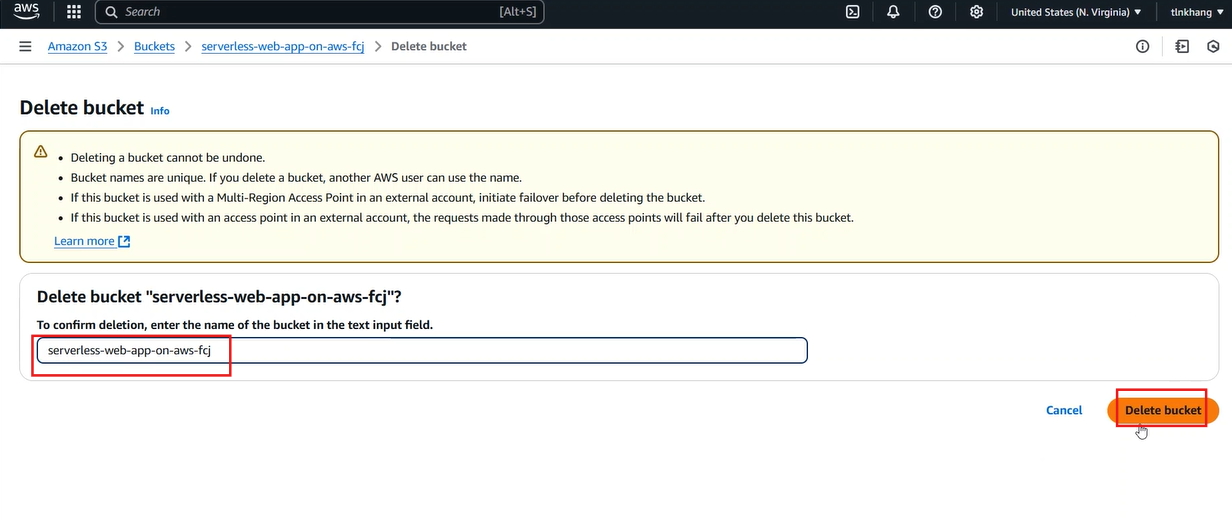Viewport: 1232px width, 518px height.
Task: Click the search magnifier icon
Action: pyautogui.click(x=112, y=12)
